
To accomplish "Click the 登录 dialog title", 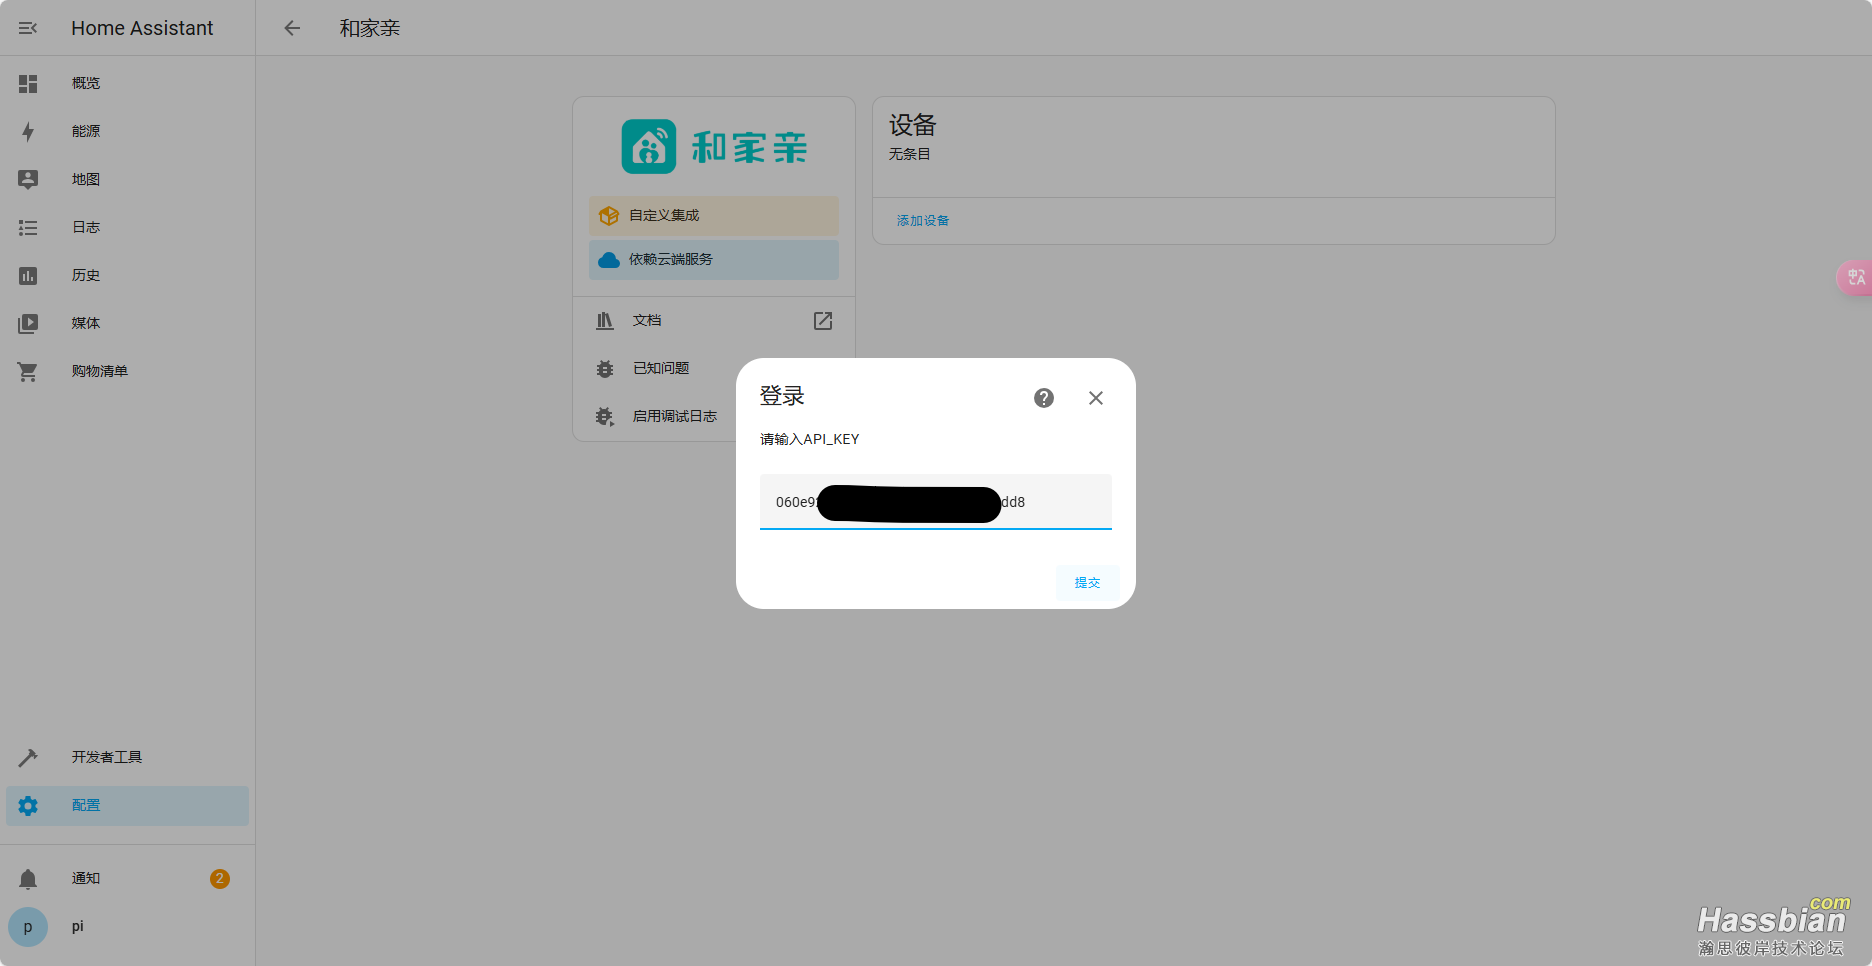I will point(782,396).
